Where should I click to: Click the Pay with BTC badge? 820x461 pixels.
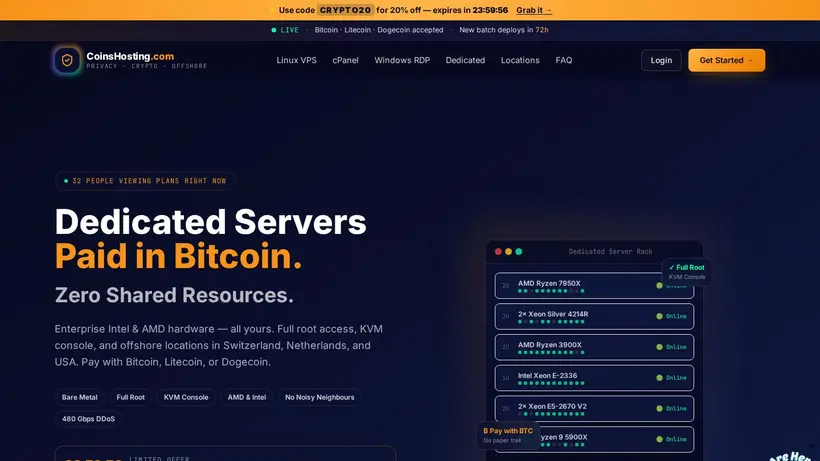[x=508, y=435]
